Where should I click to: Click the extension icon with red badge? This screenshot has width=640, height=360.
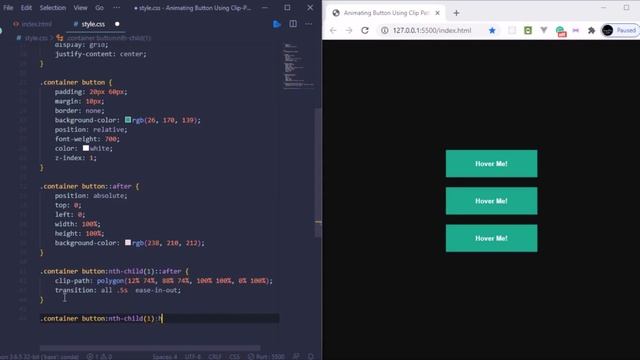(560, 31)
